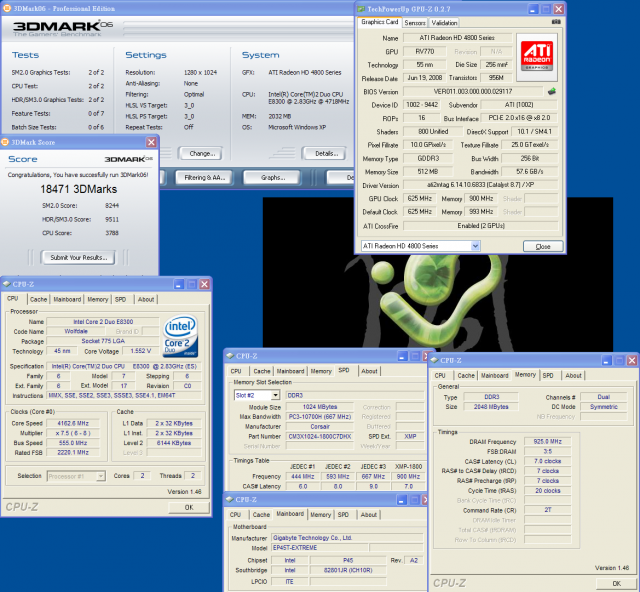Click the 18471 3DMarks score text

point(78,189)
